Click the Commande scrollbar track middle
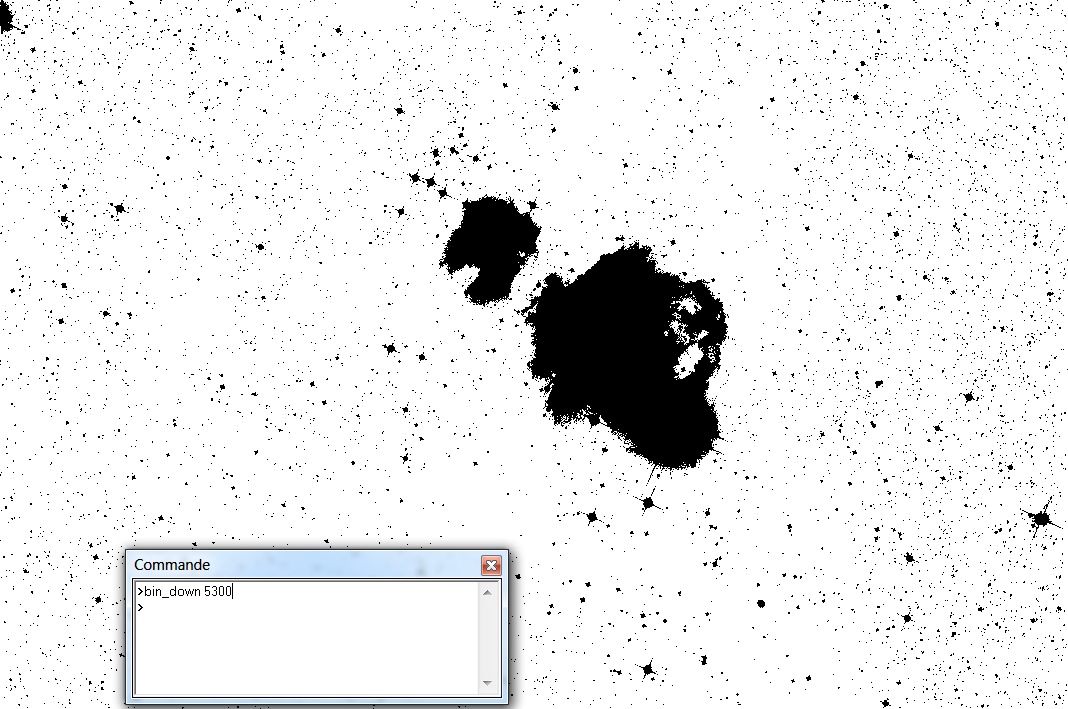Screen dimensions: 1068x709 (487, 638)
